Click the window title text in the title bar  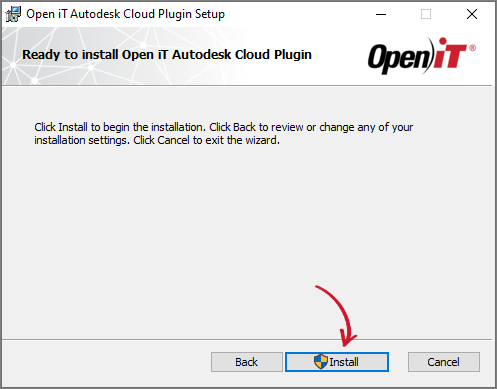pyautogui.click(x=126, y=14)
